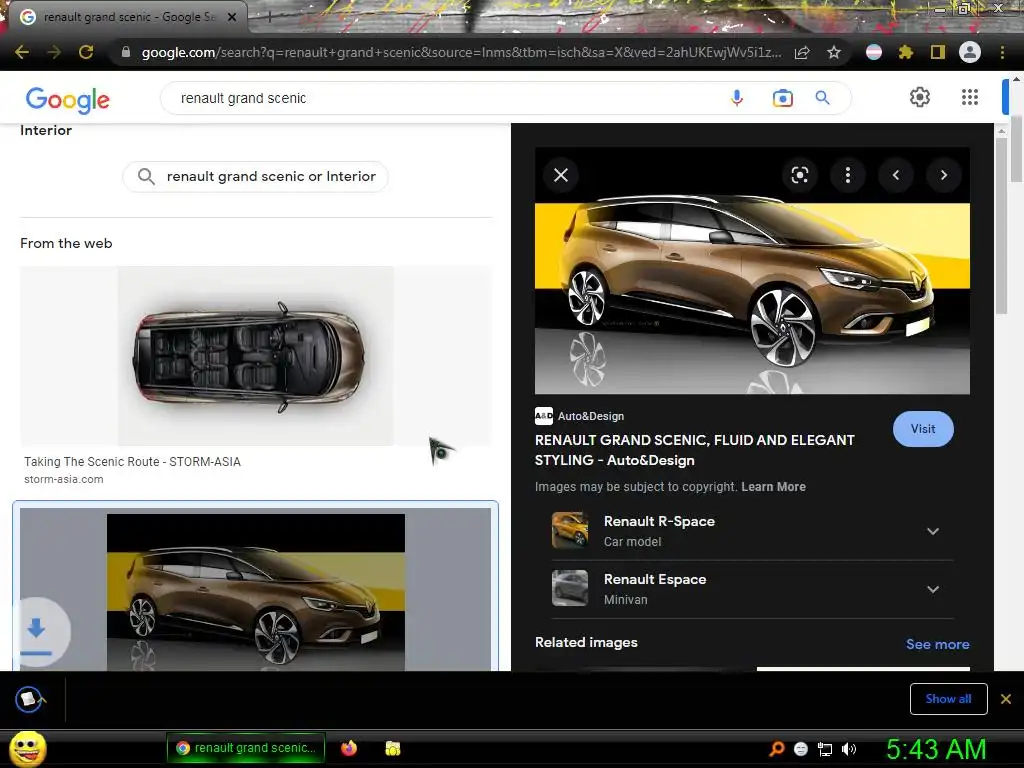This screenshot has height=768, width=1024.
Task: Close the image preview panel
Action: [561, 175]
